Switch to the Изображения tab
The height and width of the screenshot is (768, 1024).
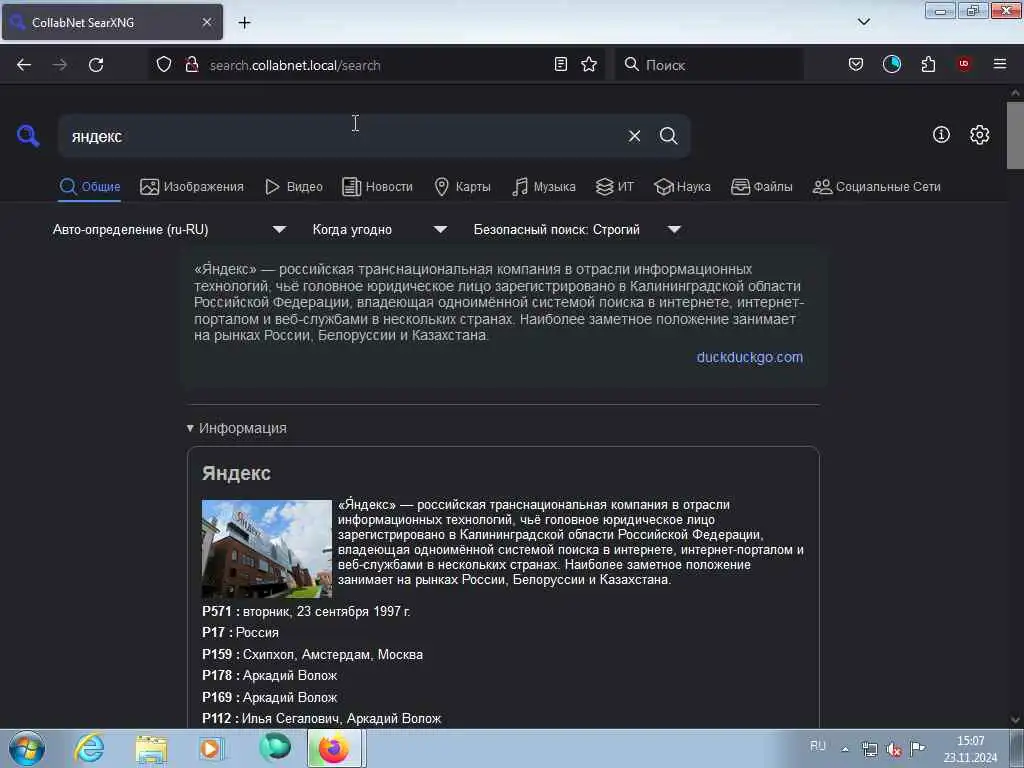click(x=192, y=187)
